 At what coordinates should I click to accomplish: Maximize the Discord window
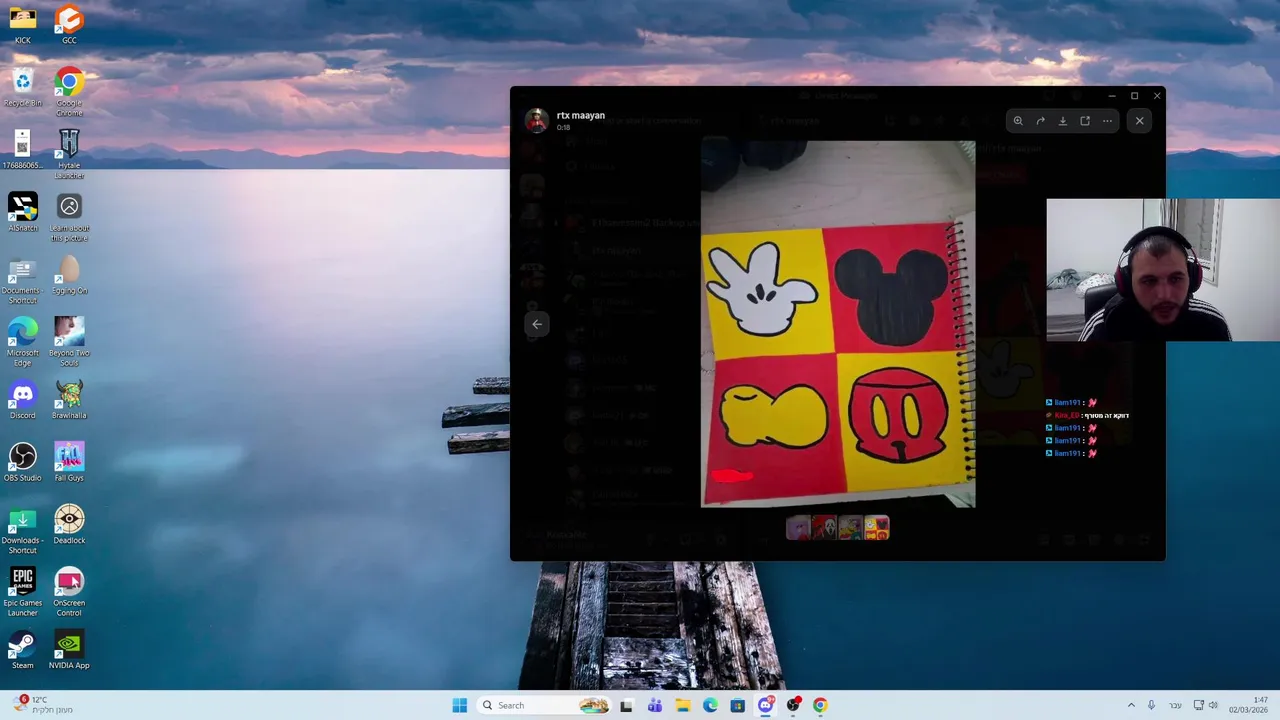(1134, 96)
